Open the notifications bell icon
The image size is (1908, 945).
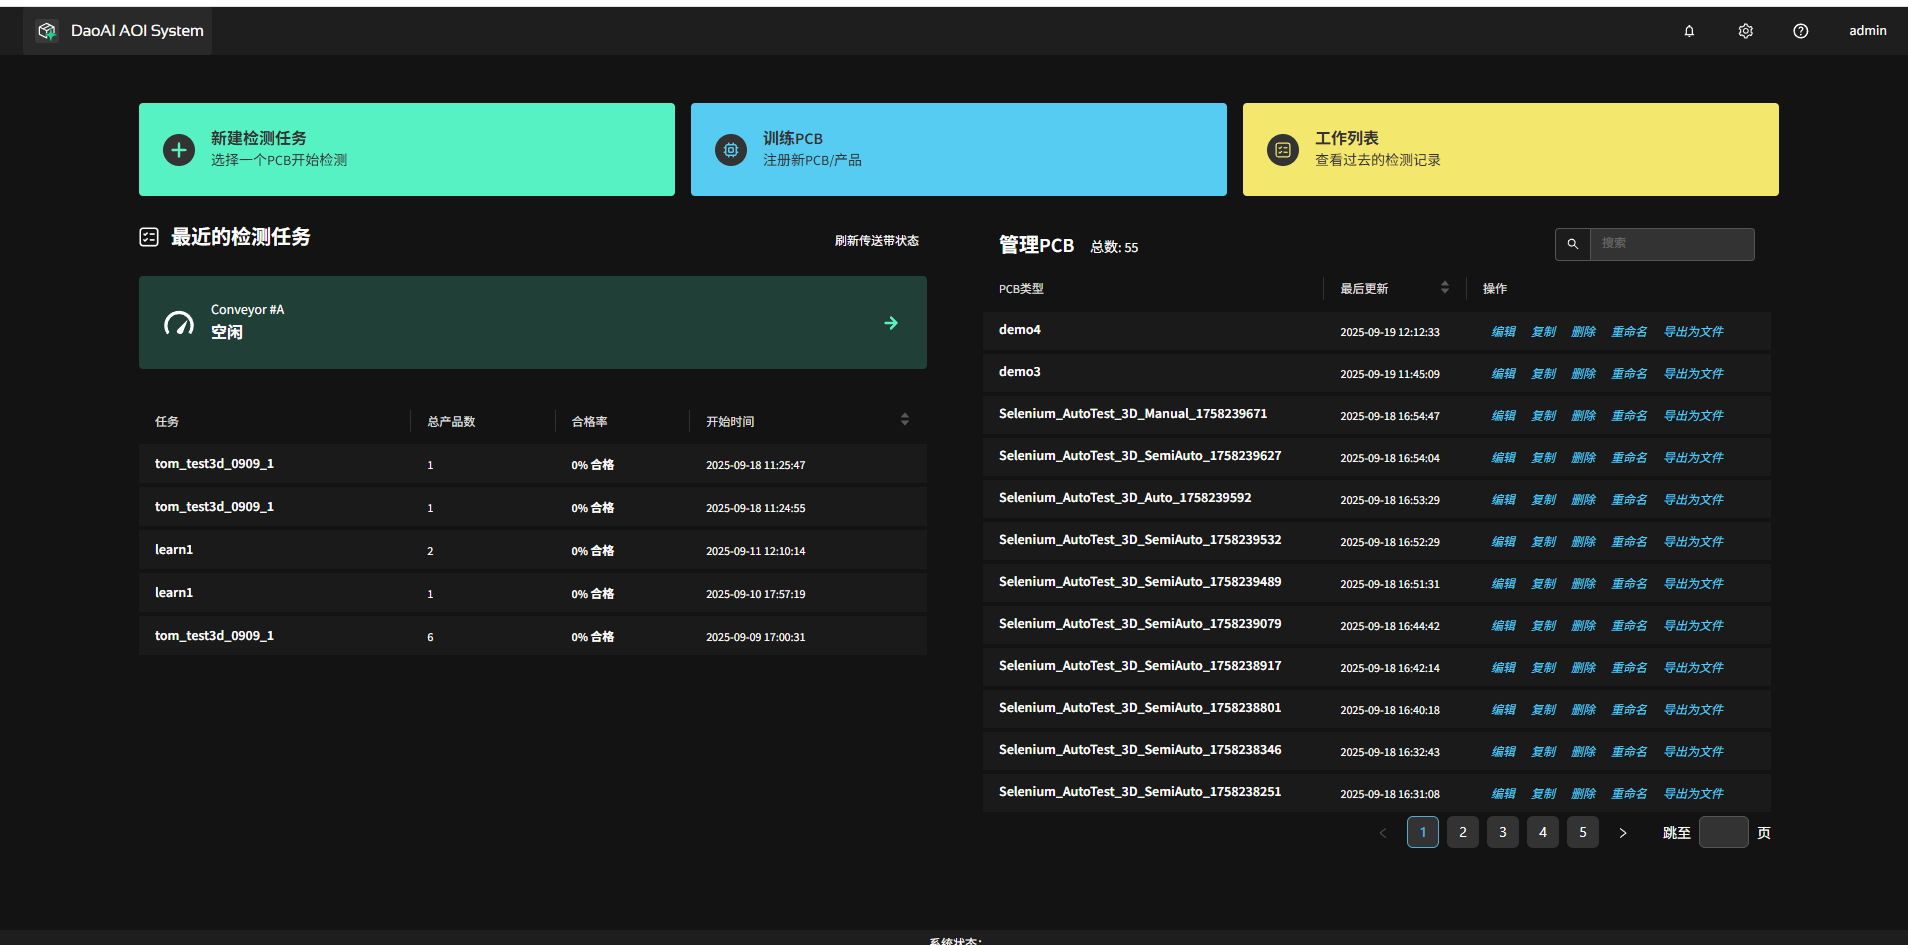pos(1689,31)
